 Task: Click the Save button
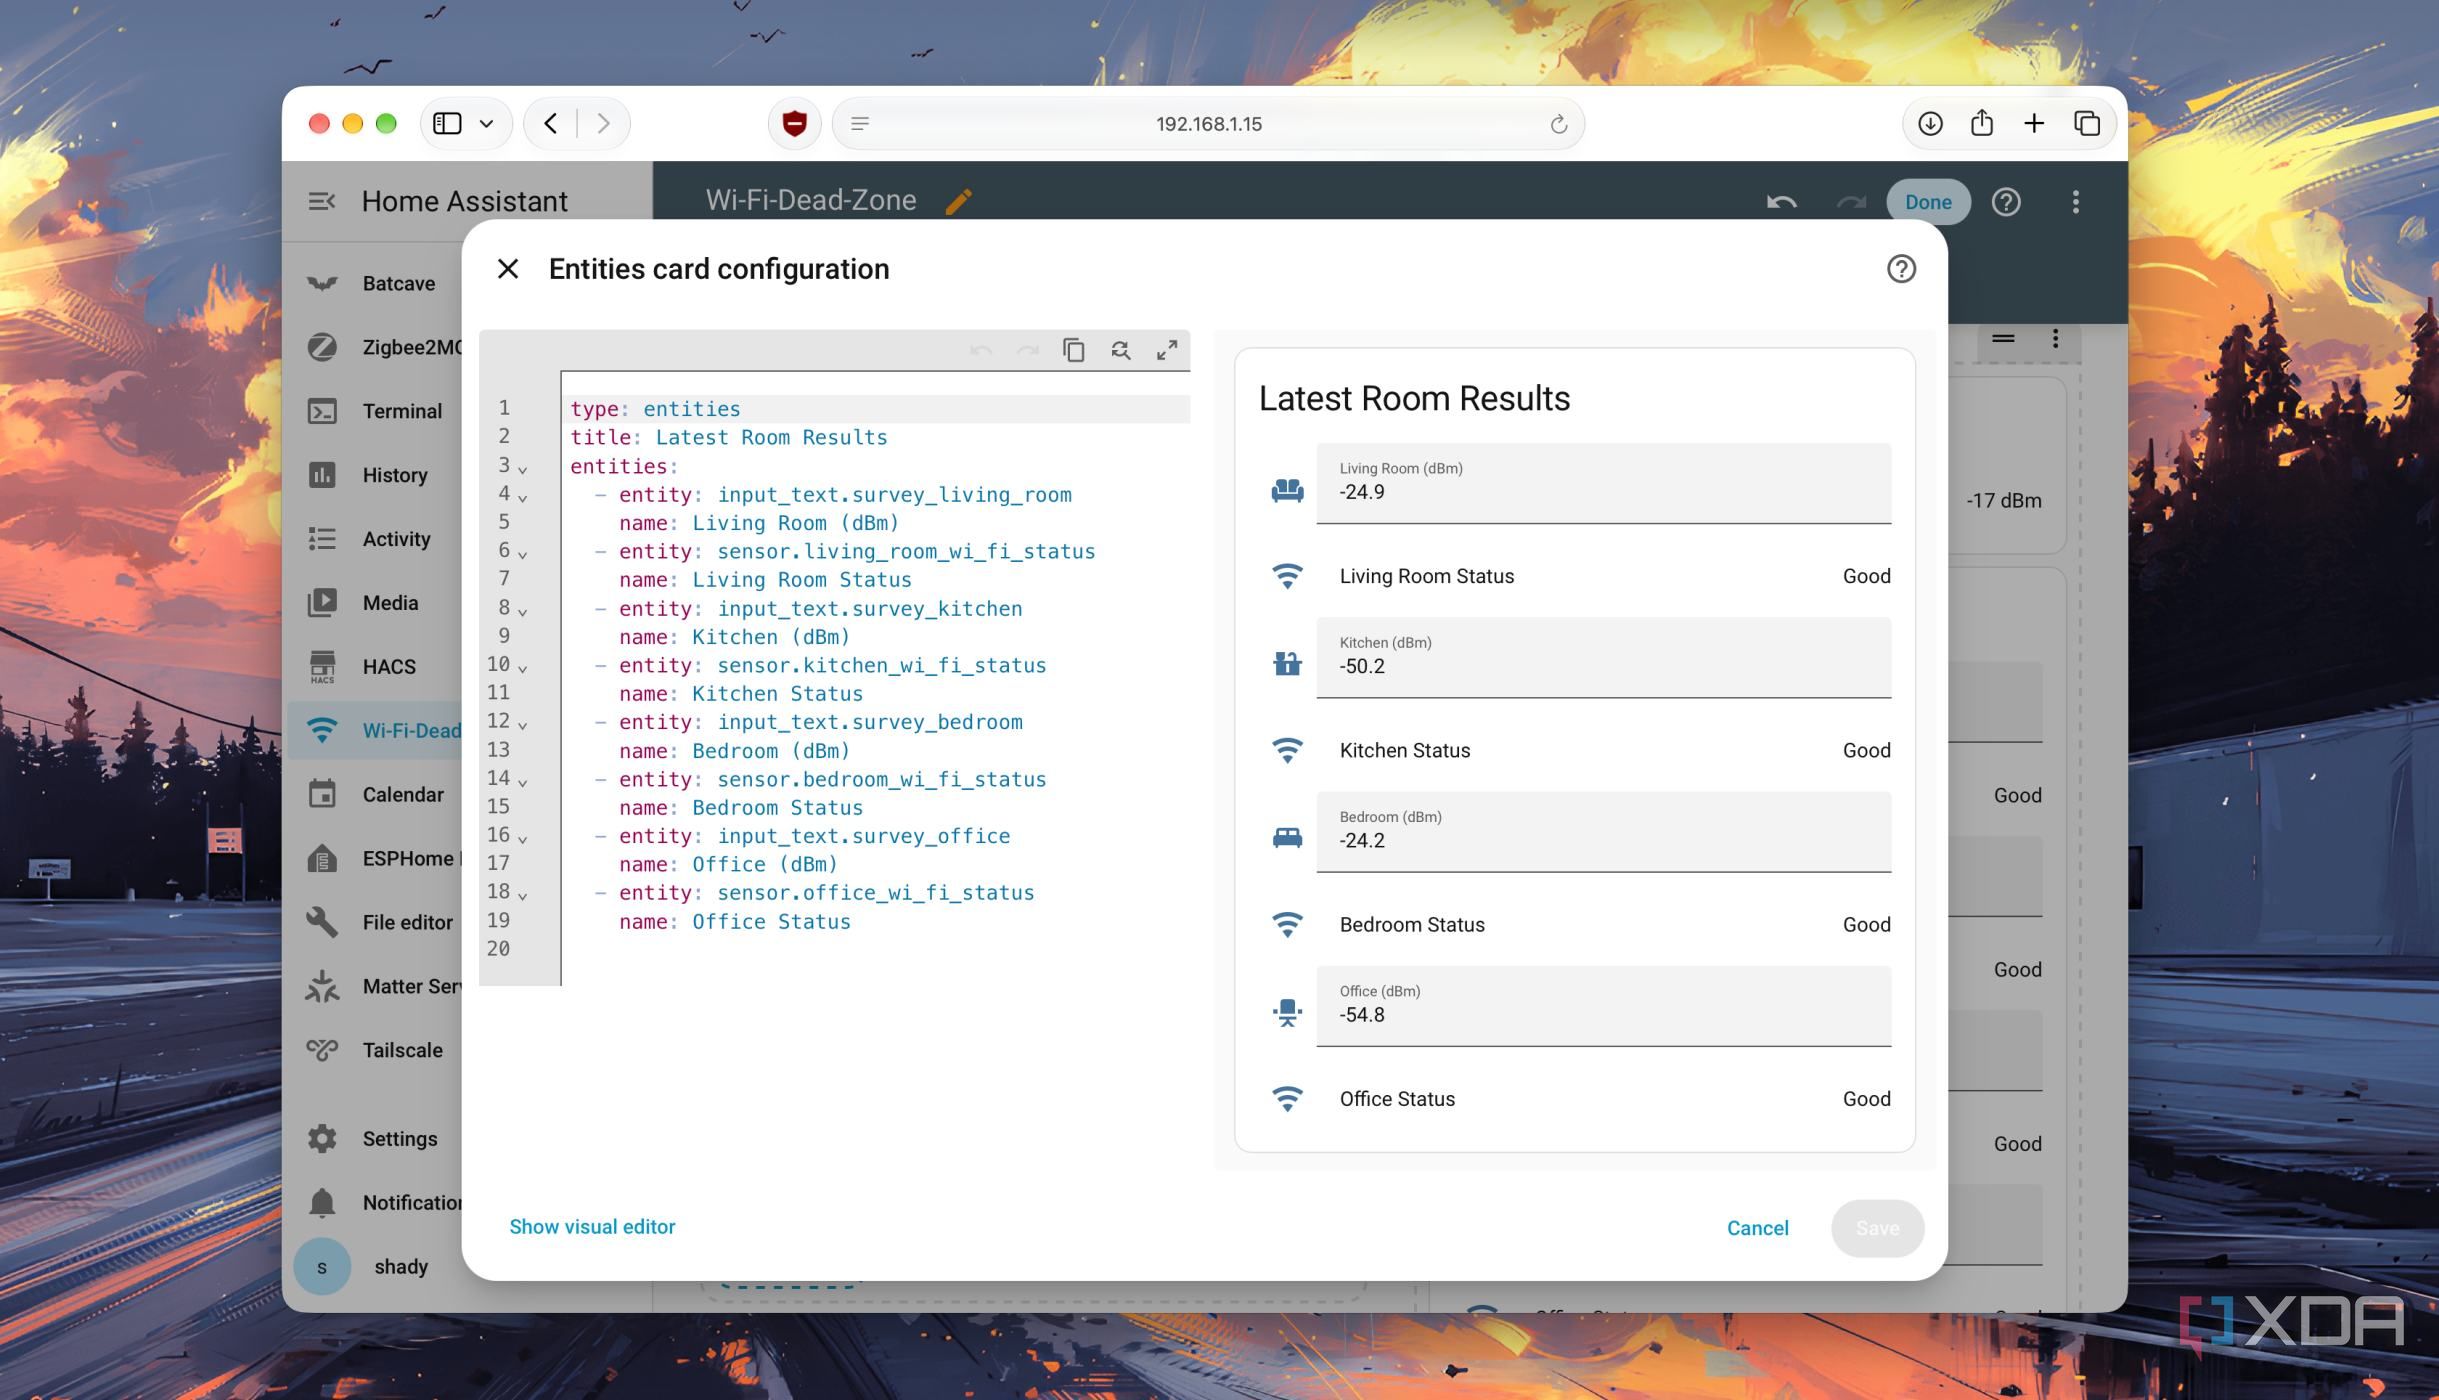[x=1877, y=1228]
